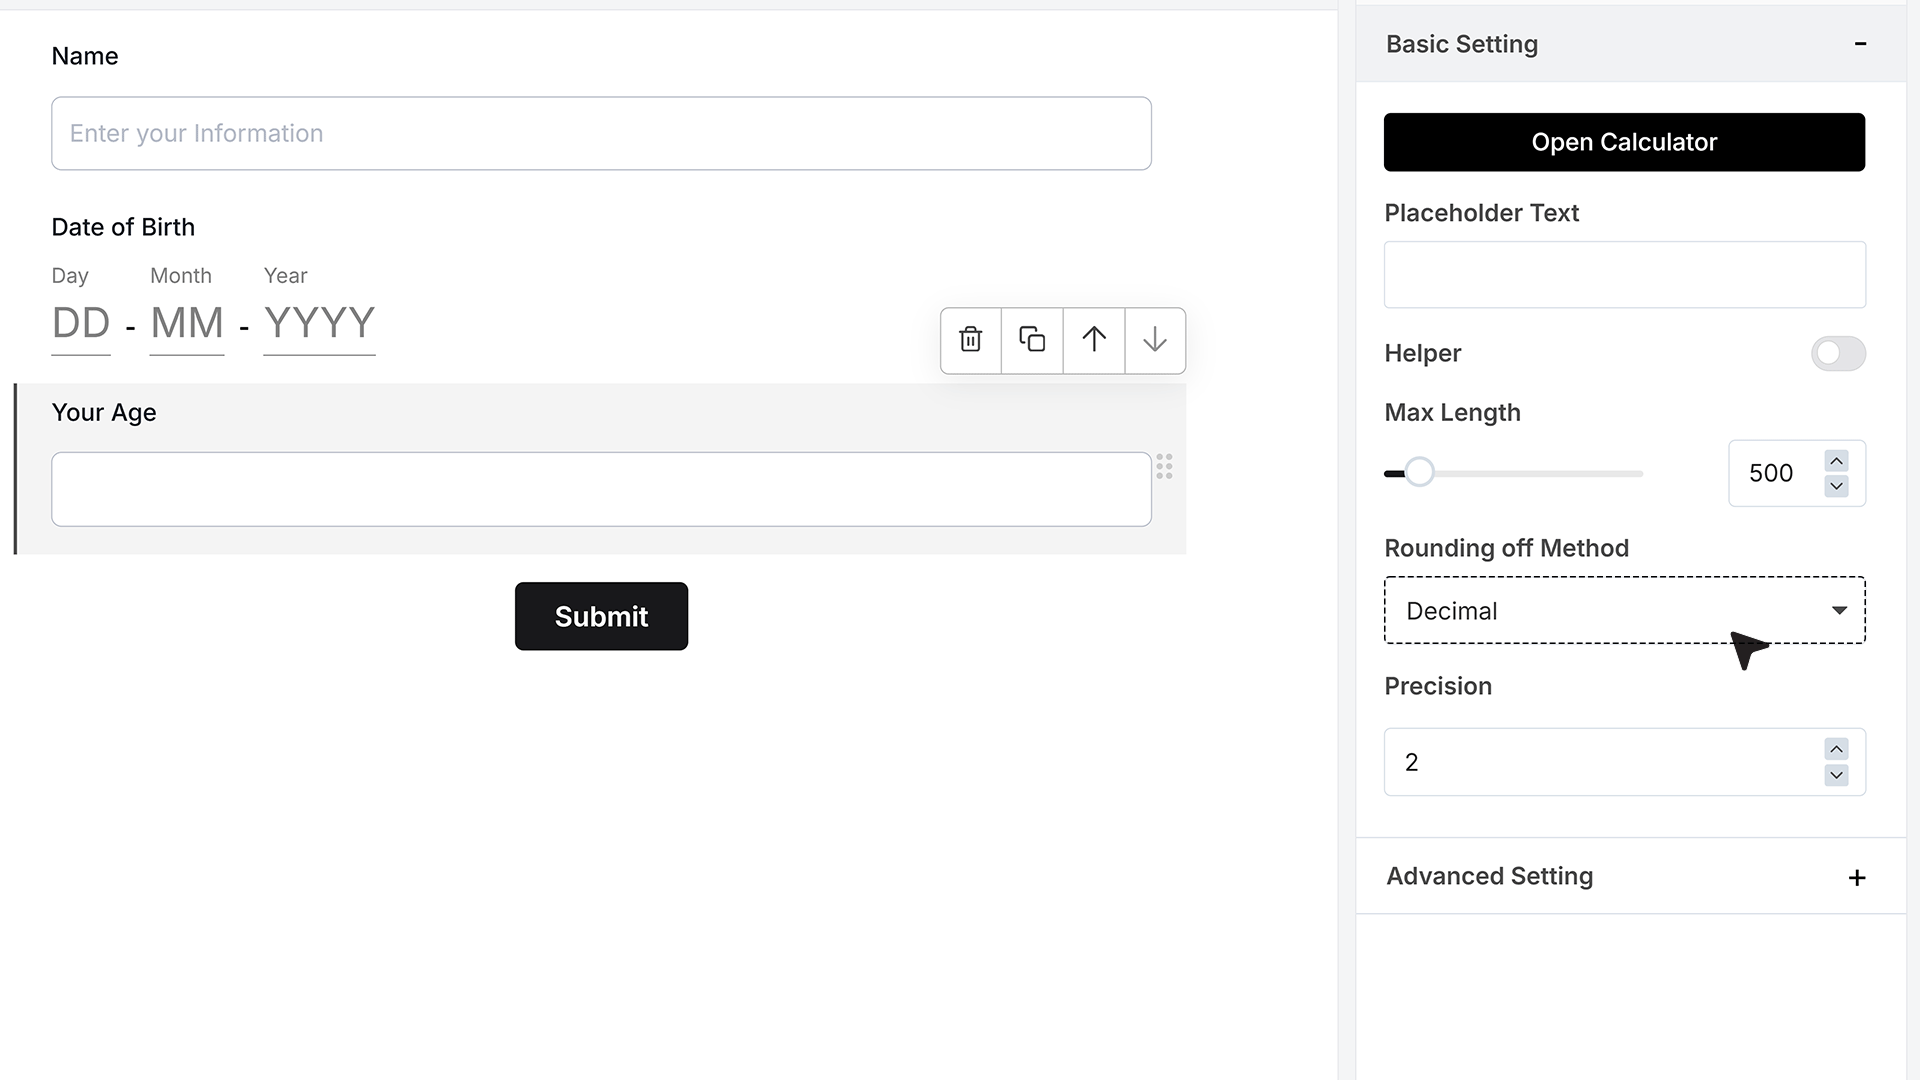Click the Name input field
1920x1080 pixels.
coord(601,133)
